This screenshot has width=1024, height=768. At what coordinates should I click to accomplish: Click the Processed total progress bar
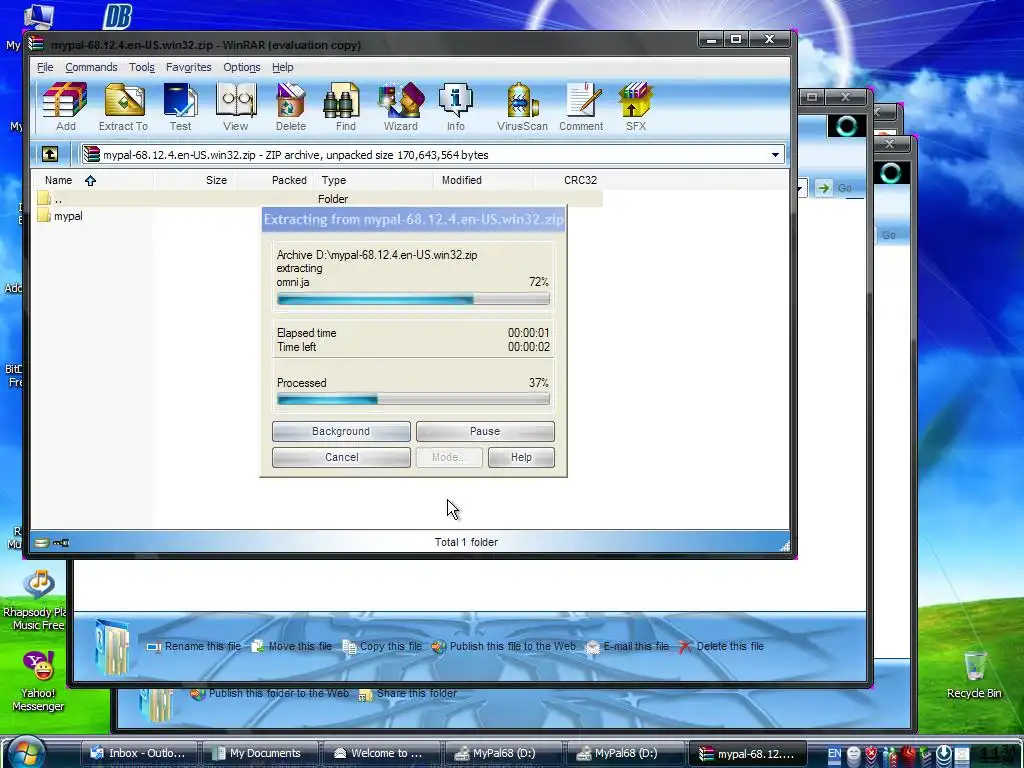click(x=413, y=399)
